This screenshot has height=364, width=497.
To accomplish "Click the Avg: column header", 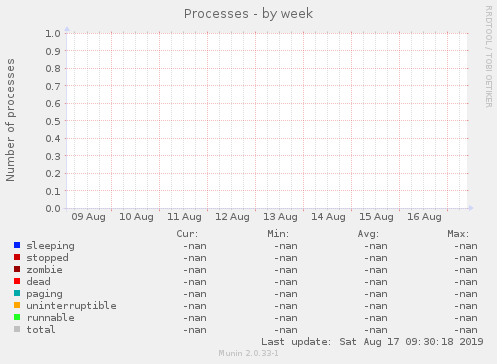I will 368,234.
